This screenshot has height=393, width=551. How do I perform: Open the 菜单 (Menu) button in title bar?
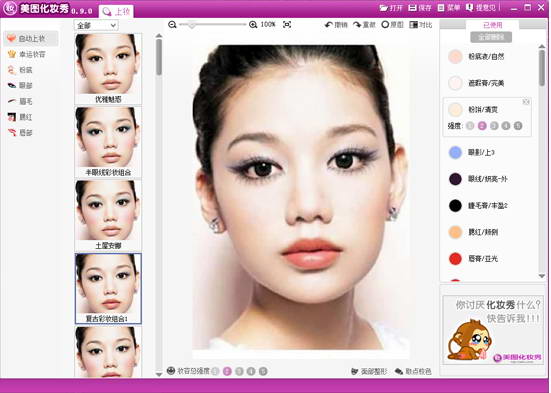449,8
